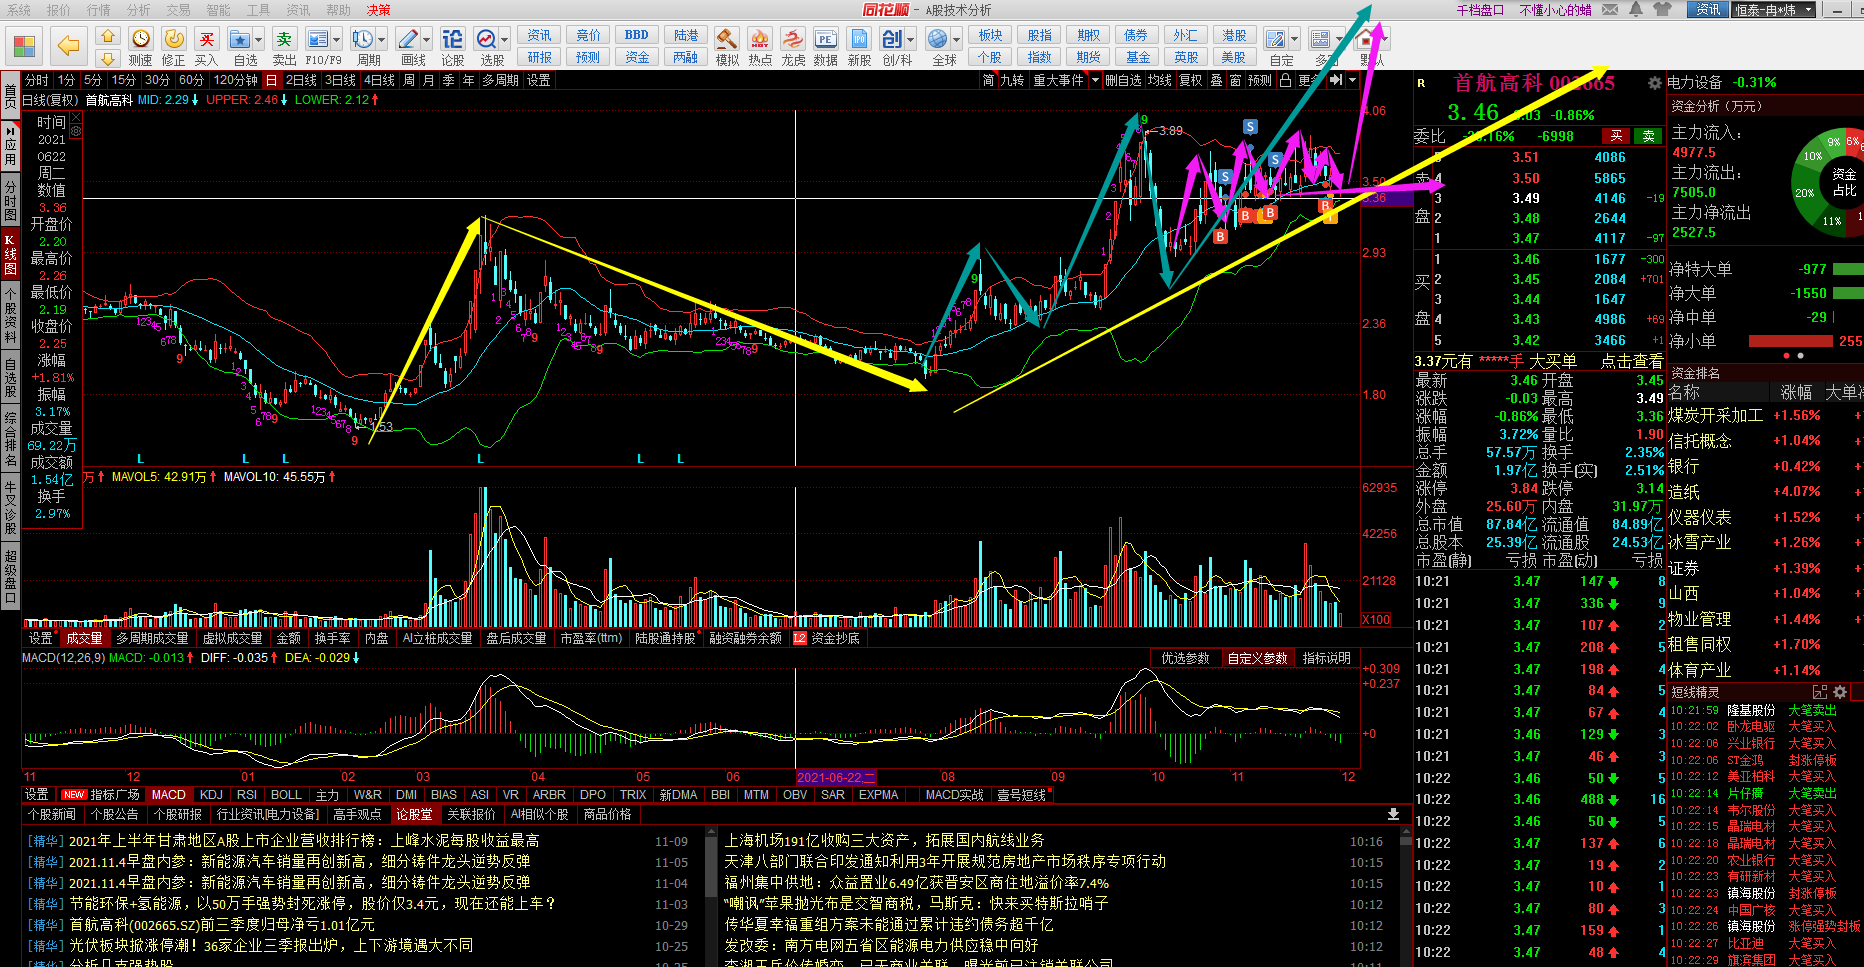Open gear settings next to stock name
This screenshot has width=1864, height=967.
(1655, 83)
